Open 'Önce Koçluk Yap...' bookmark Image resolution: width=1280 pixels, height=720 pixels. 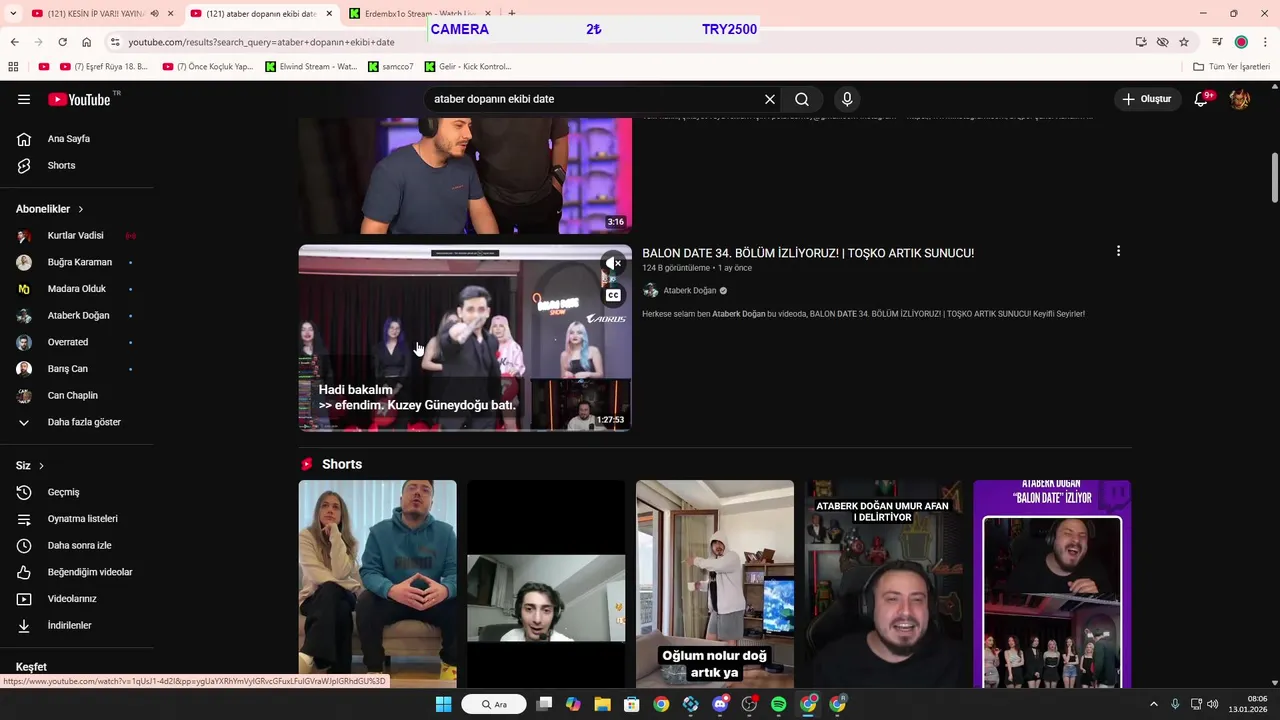[208, 67]
